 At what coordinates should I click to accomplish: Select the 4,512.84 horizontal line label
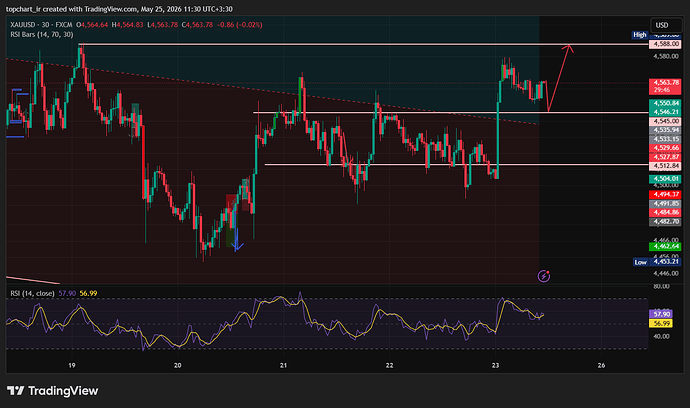(x=665, y=166)
